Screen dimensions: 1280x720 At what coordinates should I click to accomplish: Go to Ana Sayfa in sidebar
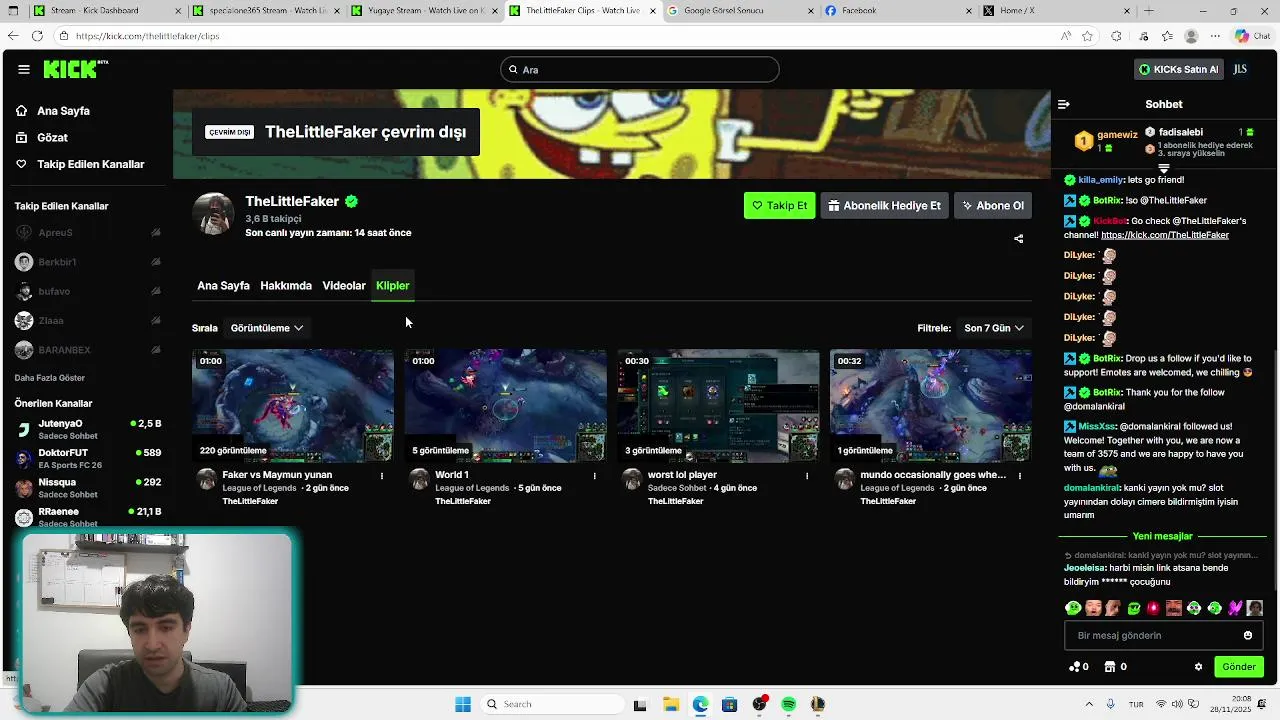click(x=63, y=111)
